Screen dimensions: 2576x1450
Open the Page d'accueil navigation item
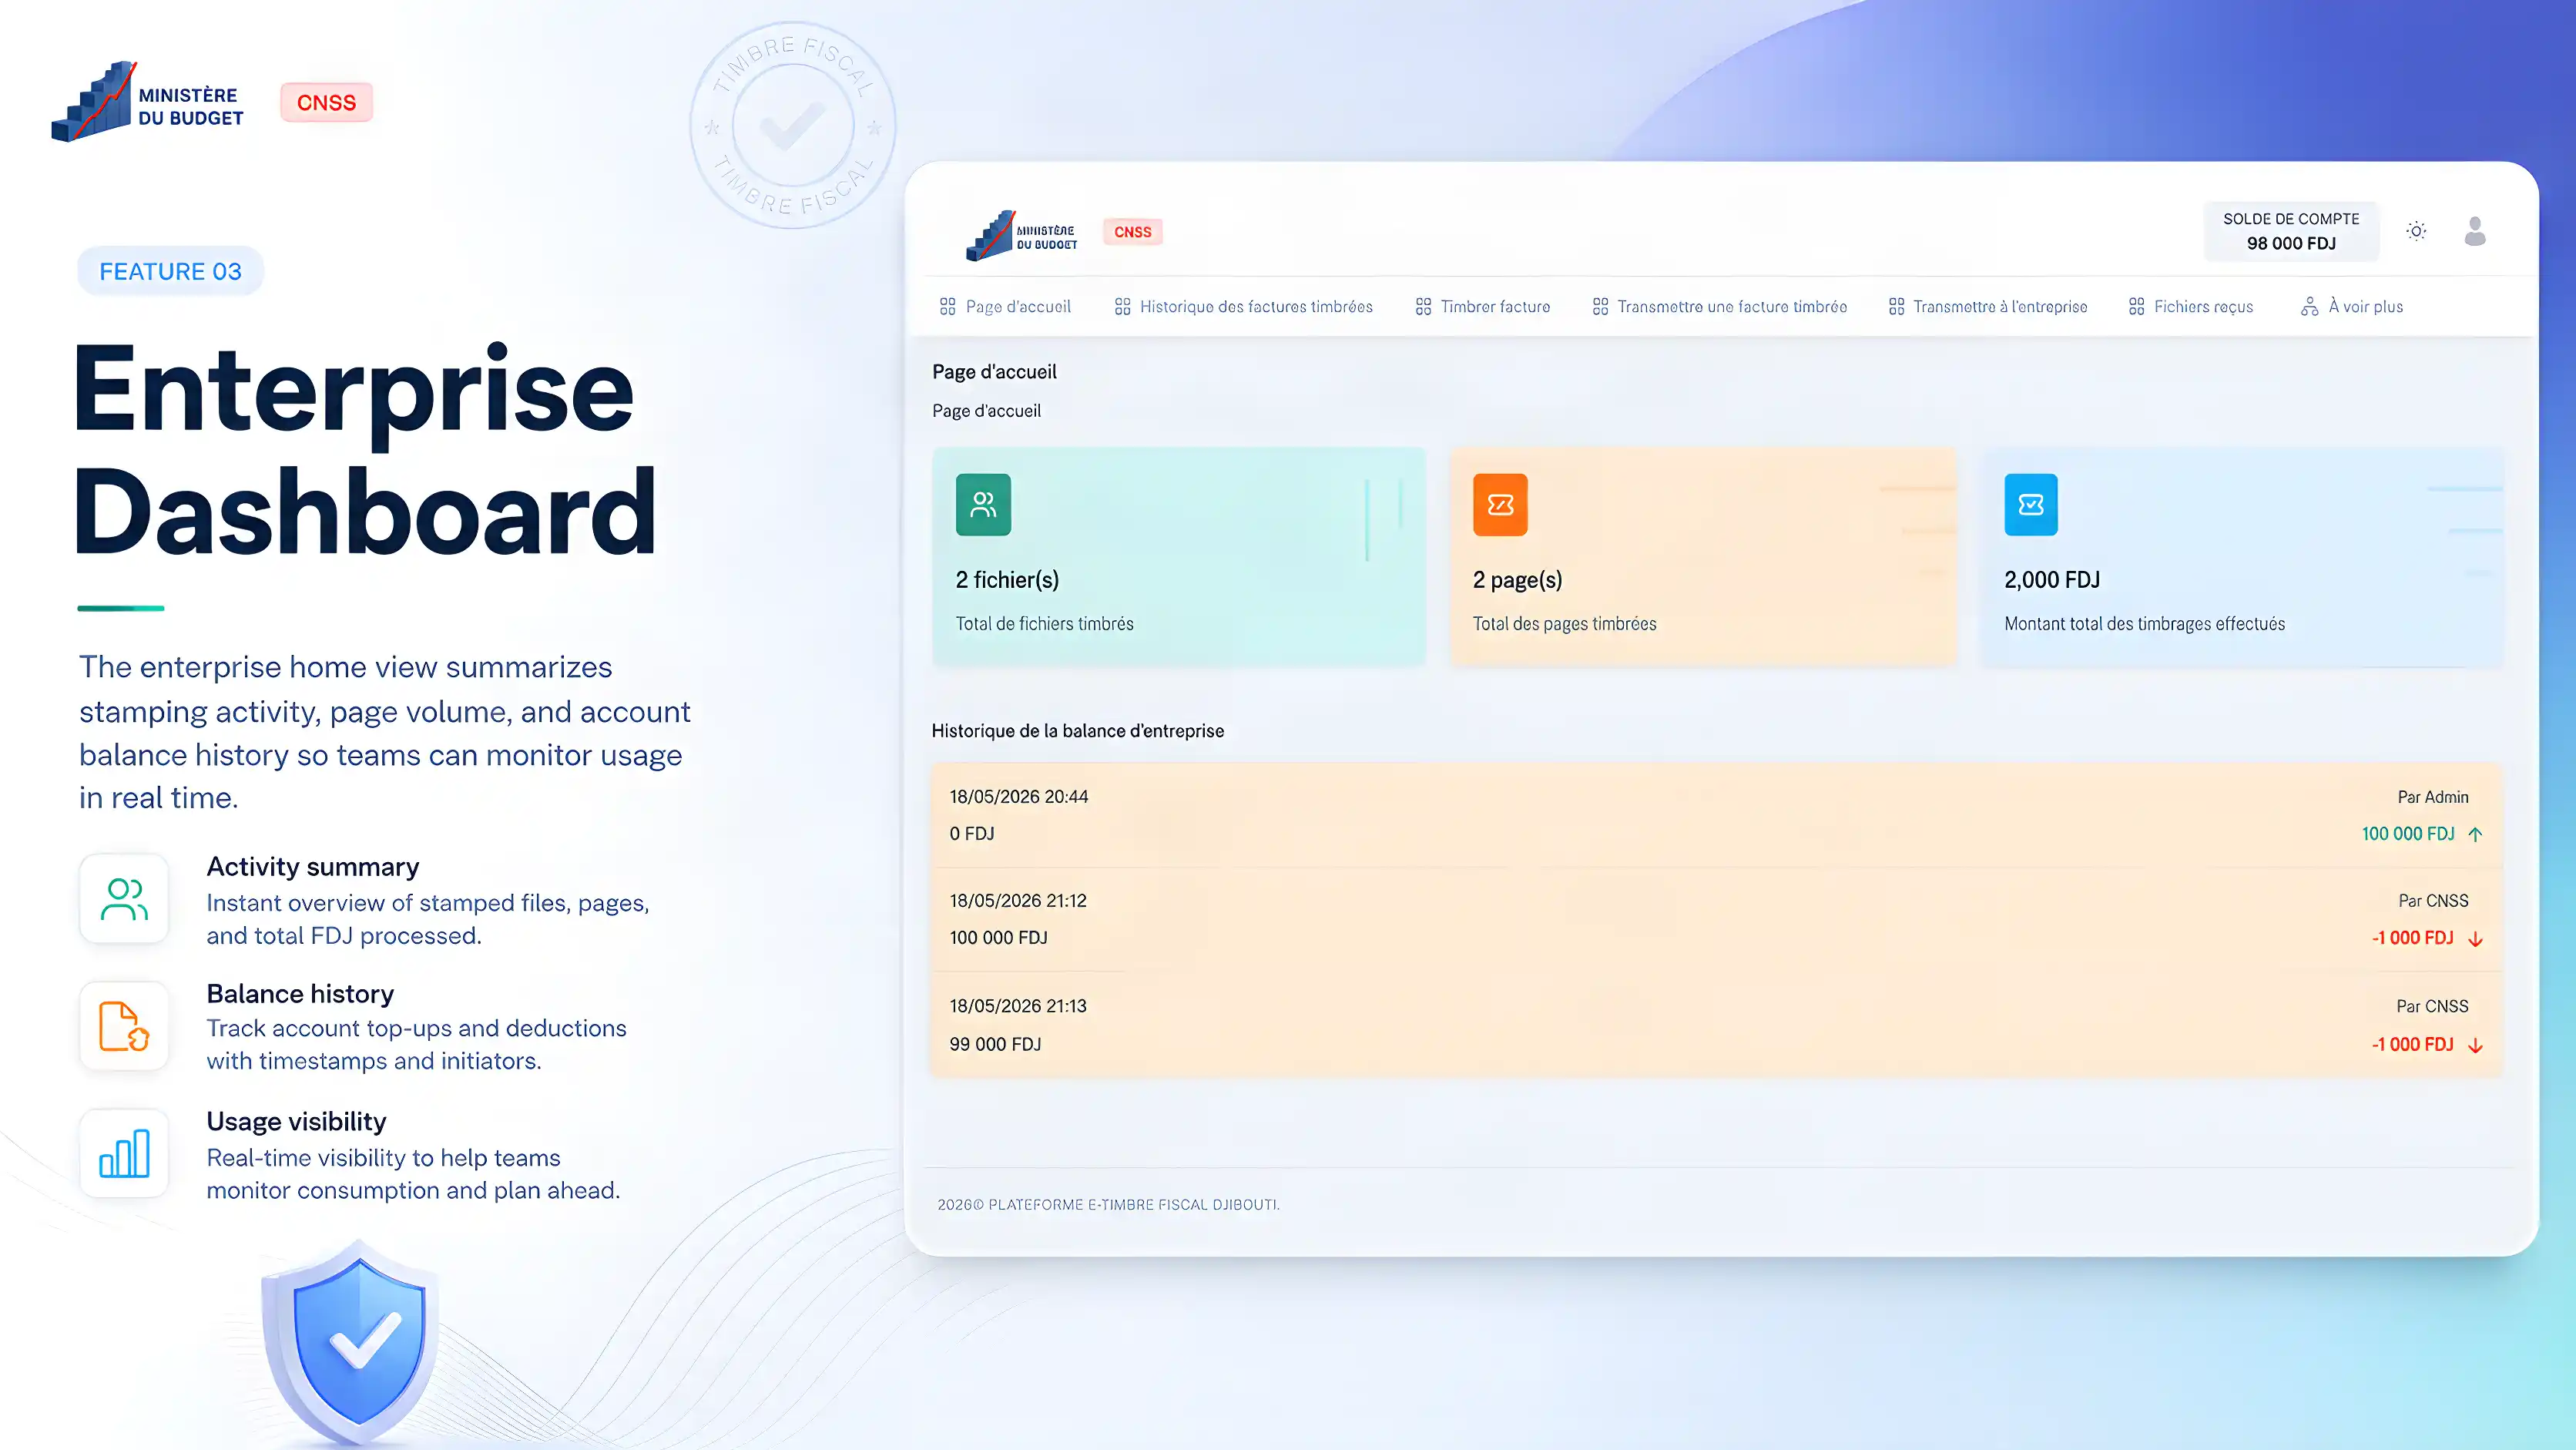pos(1005,306)
